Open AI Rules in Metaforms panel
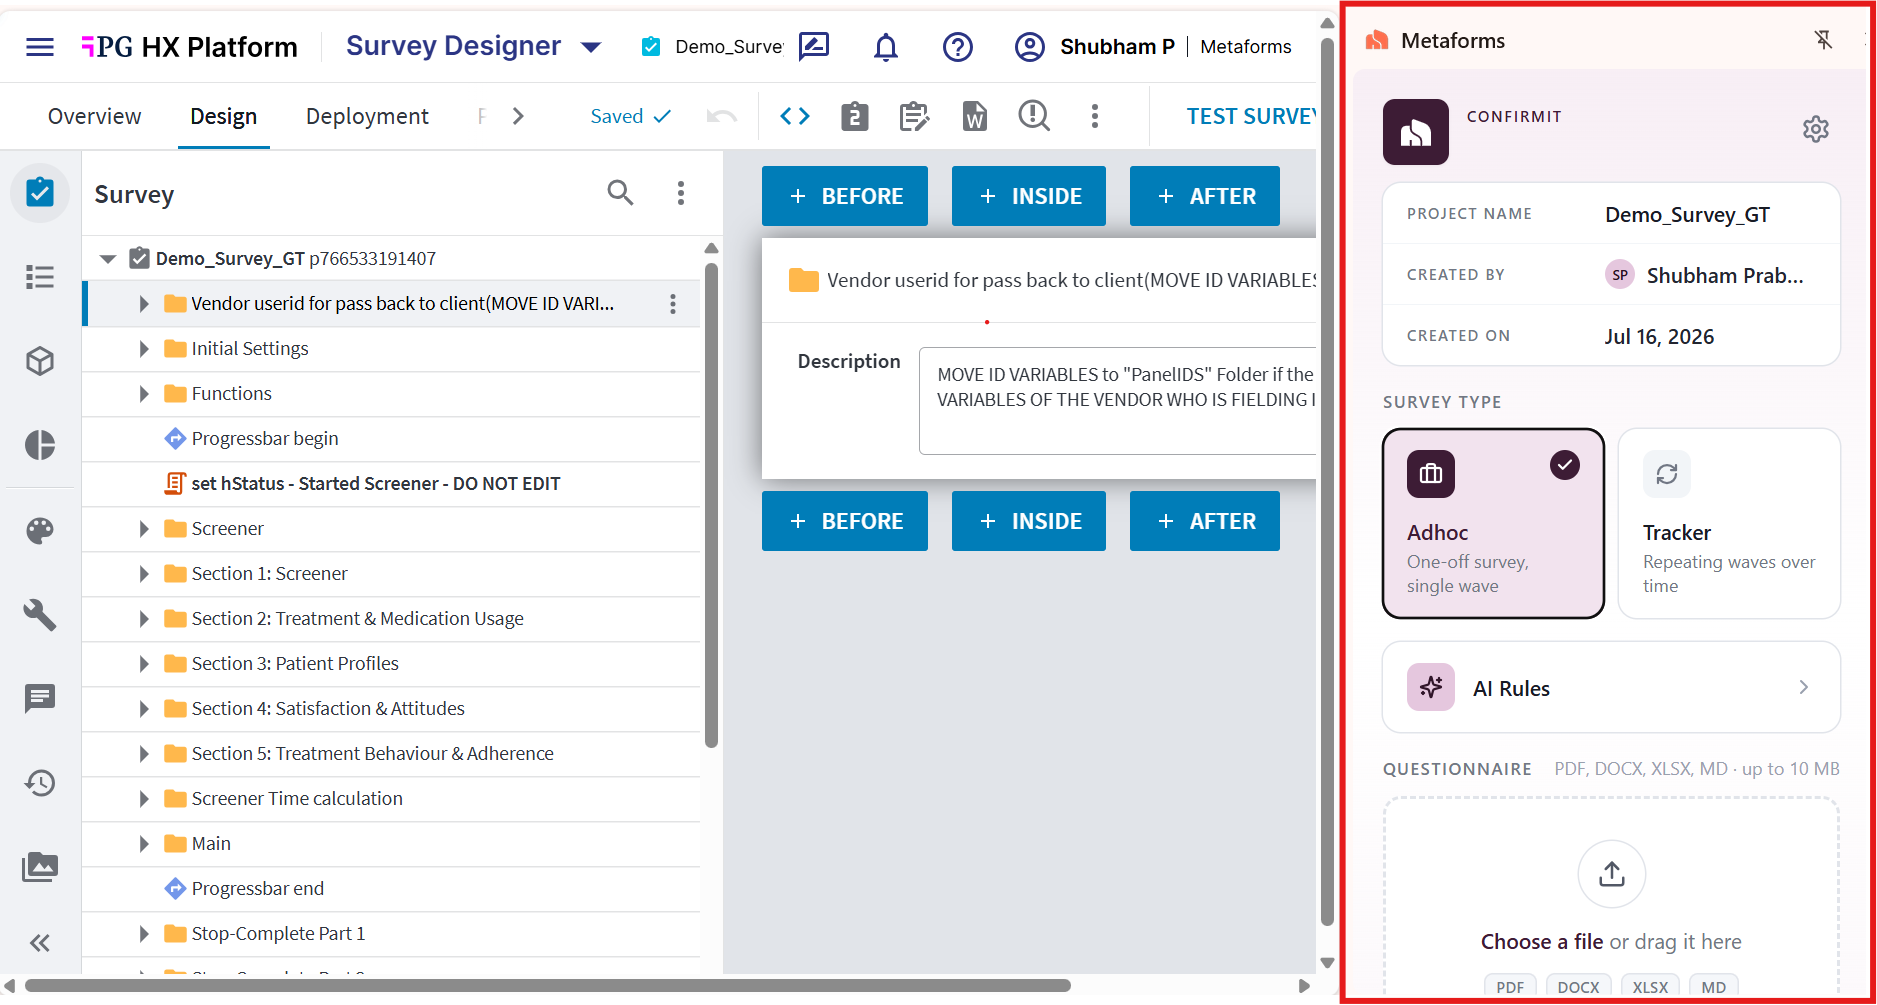Viewport: 1877px width, 1005px height. point(1611,688)
